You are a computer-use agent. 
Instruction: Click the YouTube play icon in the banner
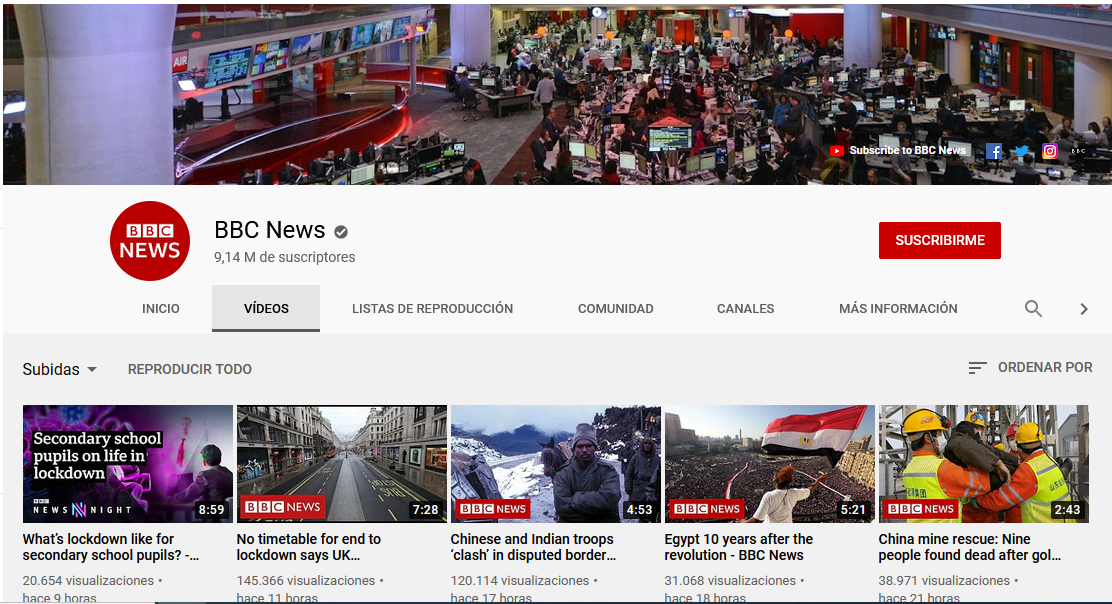coord(837,150)
